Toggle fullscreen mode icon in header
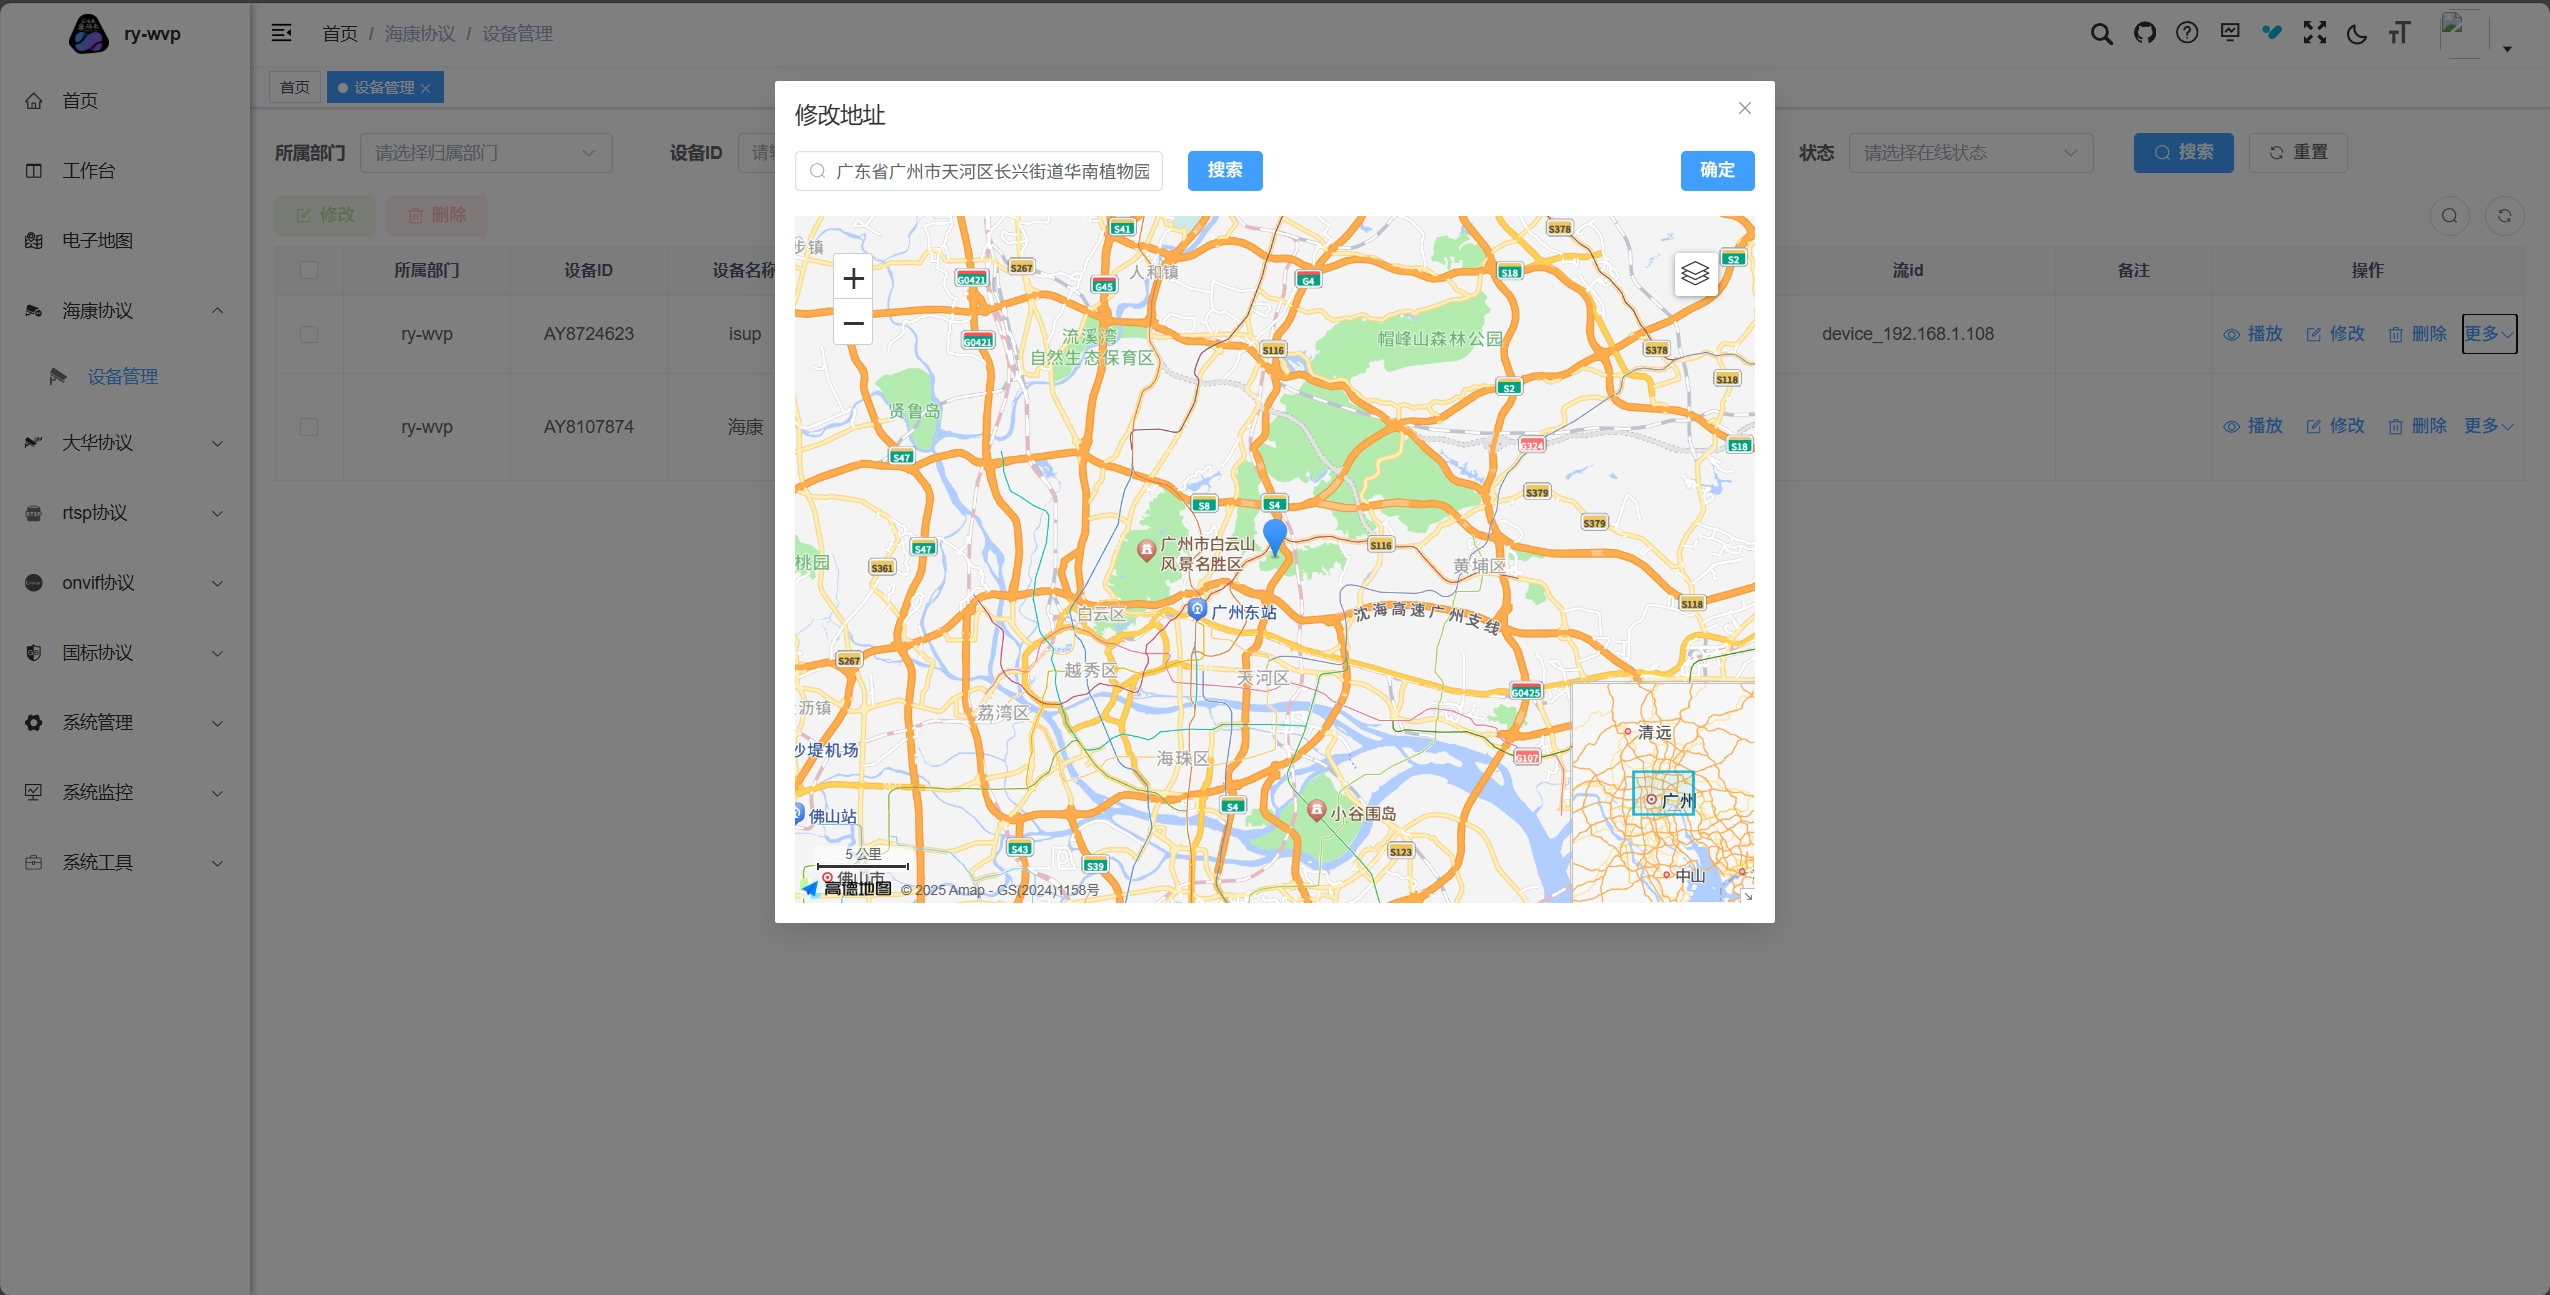The image size is (2550, 1295). pyautogui.click(x=2314, y=33)
